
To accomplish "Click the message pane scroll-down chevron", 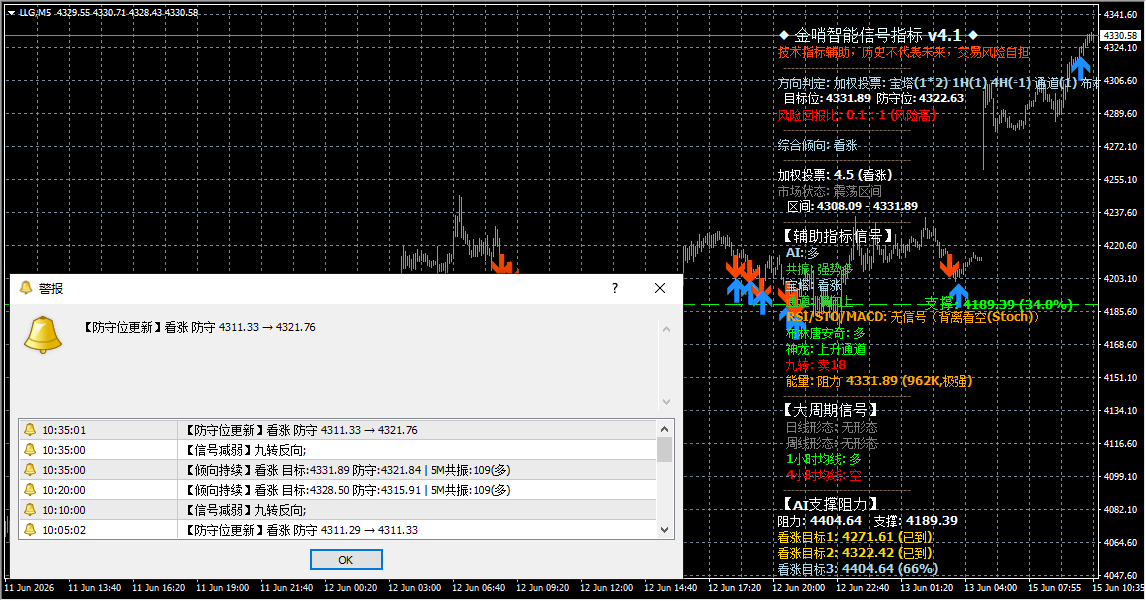I will pyautogui.click(x=666, y=401).
